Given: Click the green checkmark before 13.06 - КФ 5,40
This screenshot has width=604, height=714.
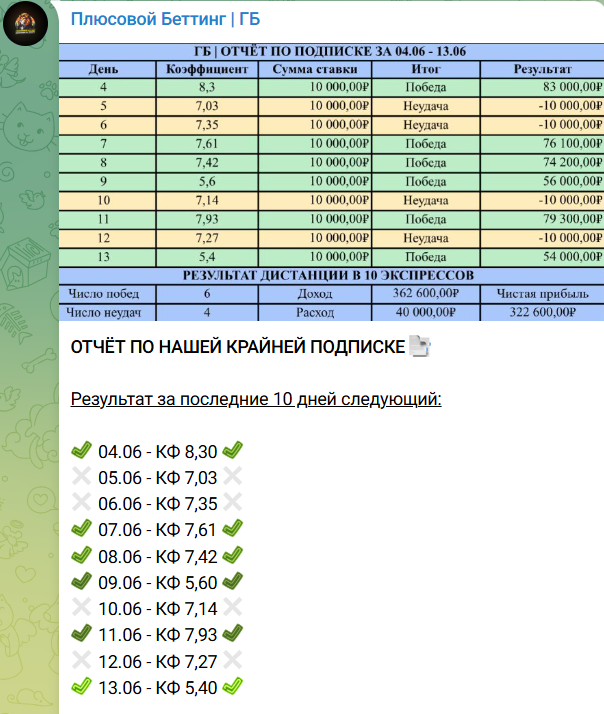Looking at the screenshot, I should click(x=82, y=686).
